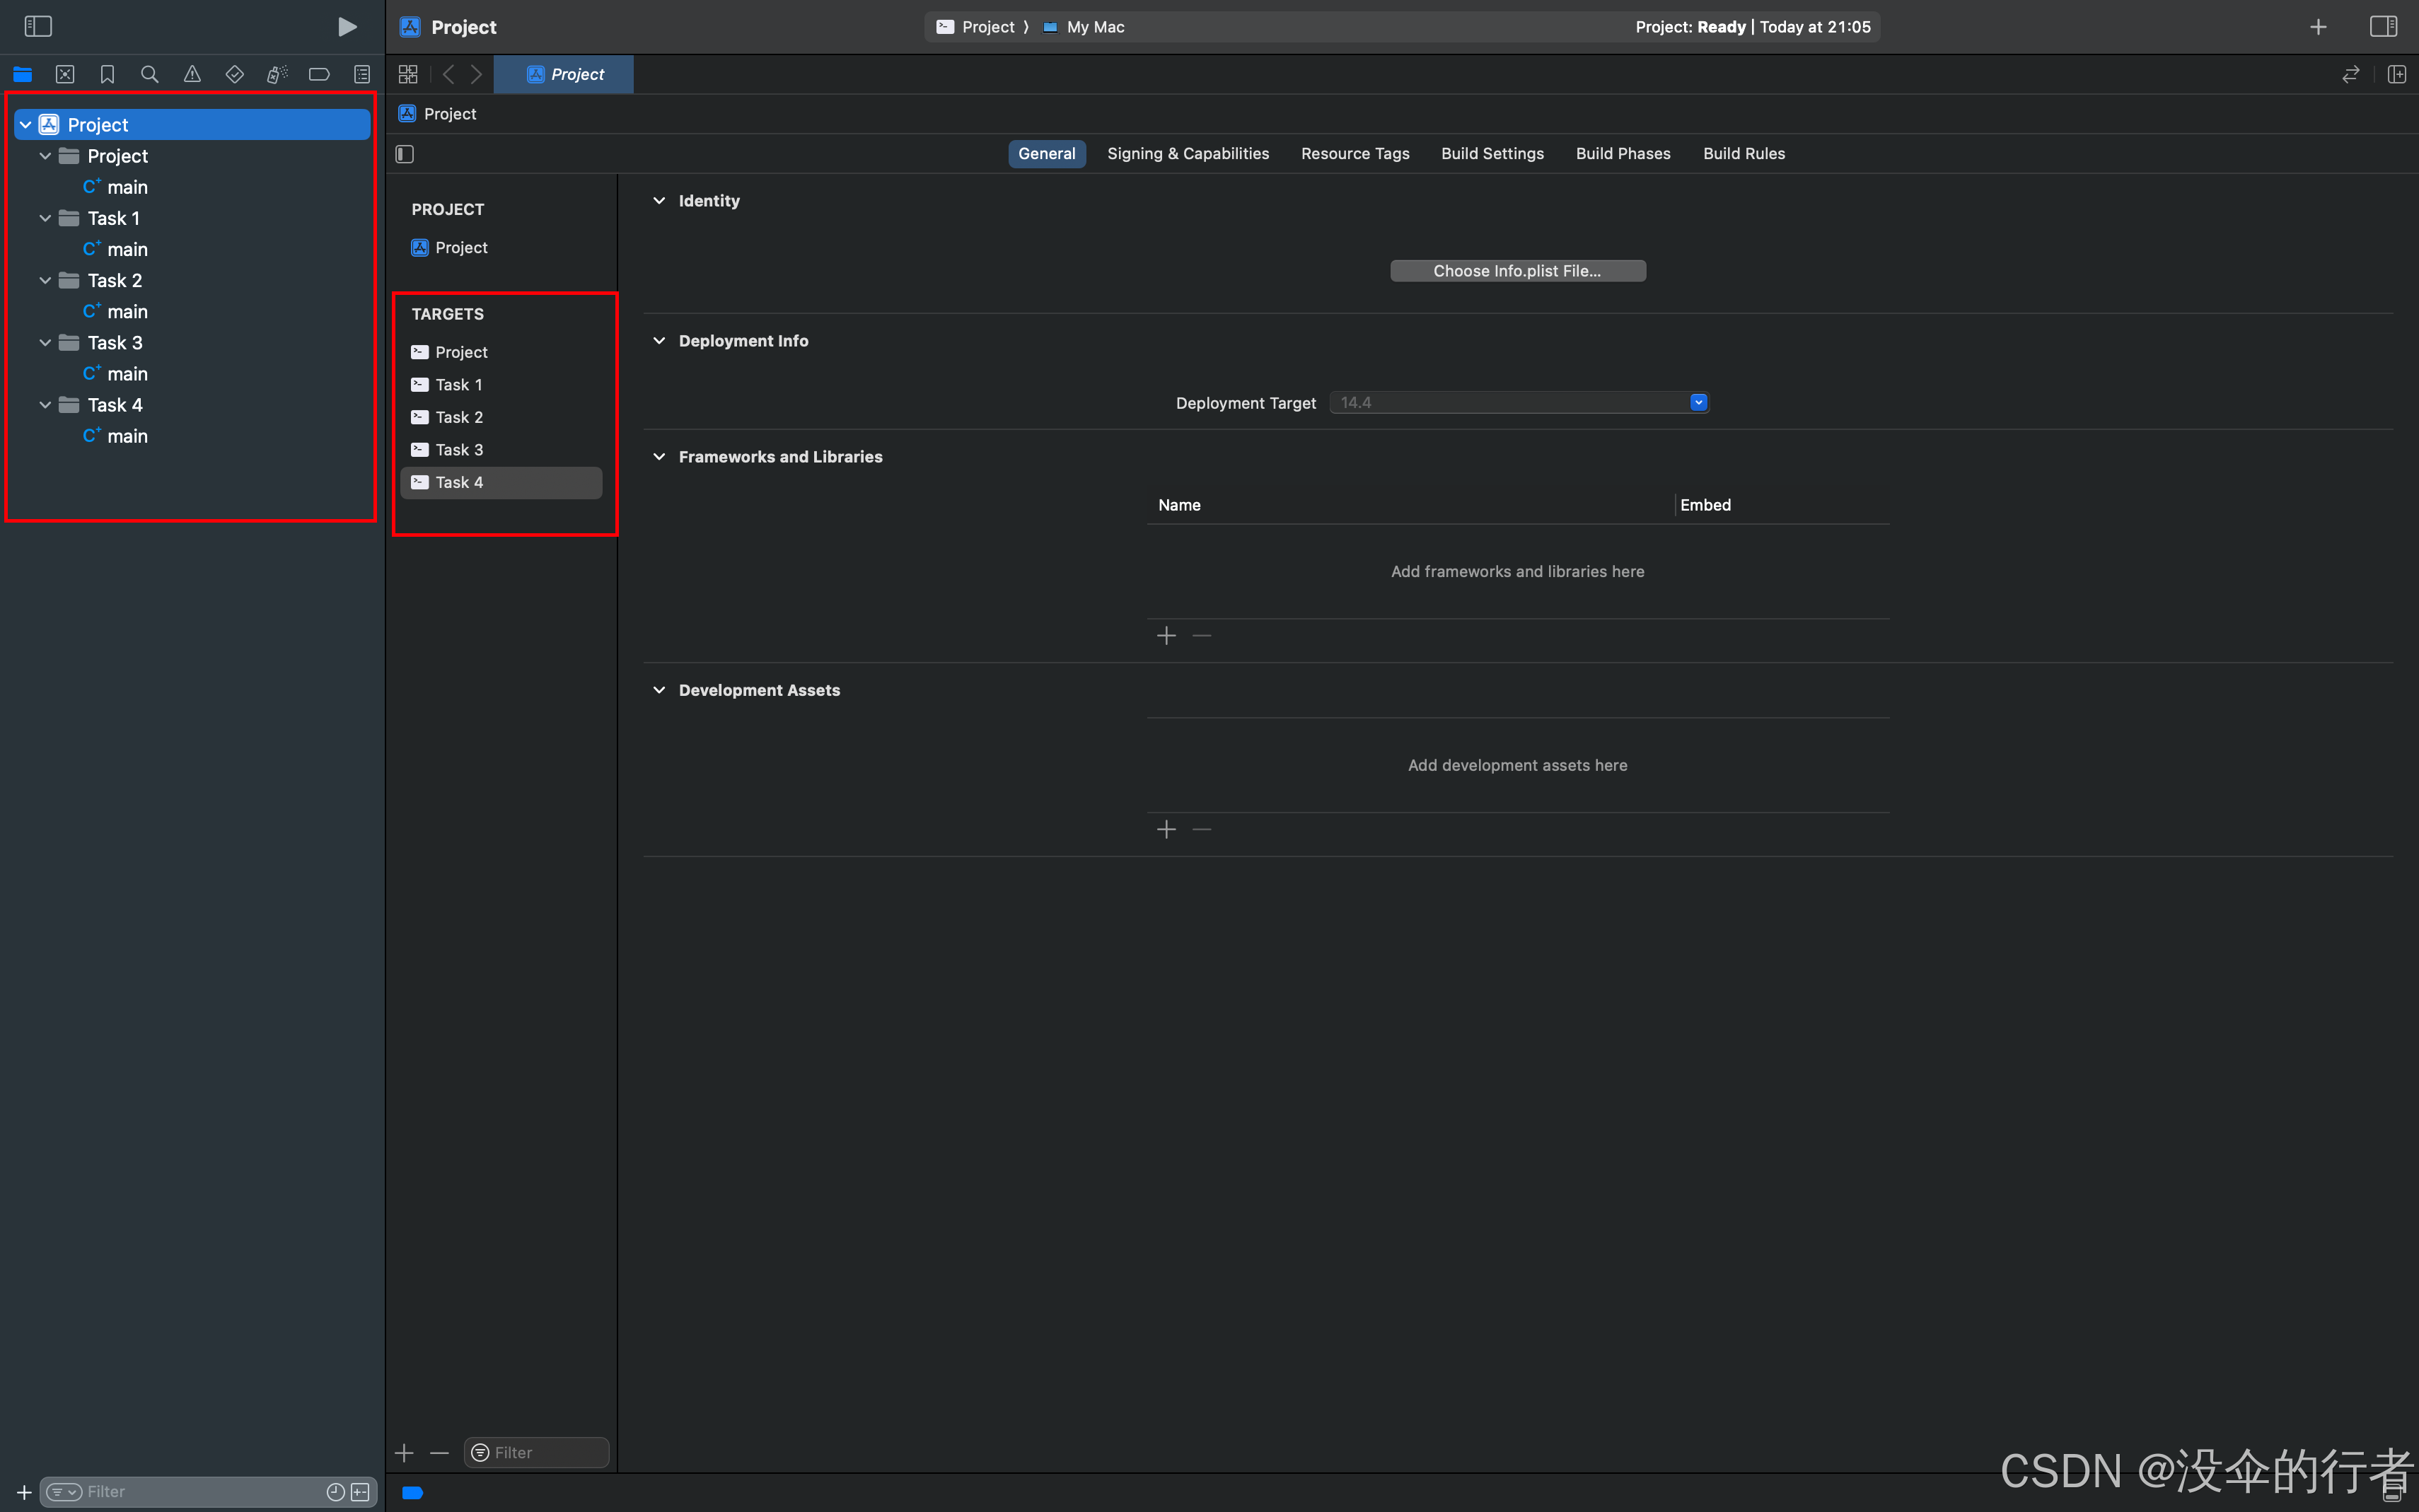This screenshot has height=1512, width=2419.
Task: Remove the selected target with minus
Action: (x=439, y=1452)
